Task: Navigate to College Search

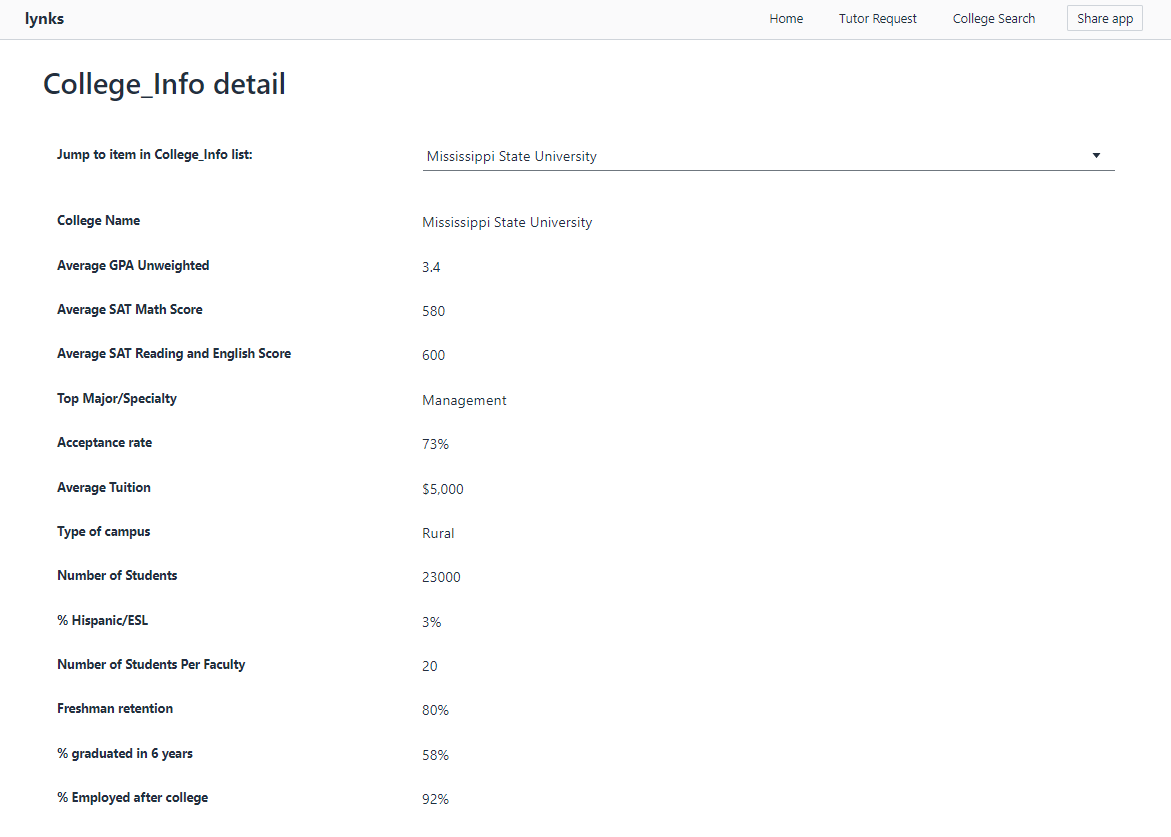Action: tap(993, 19)
